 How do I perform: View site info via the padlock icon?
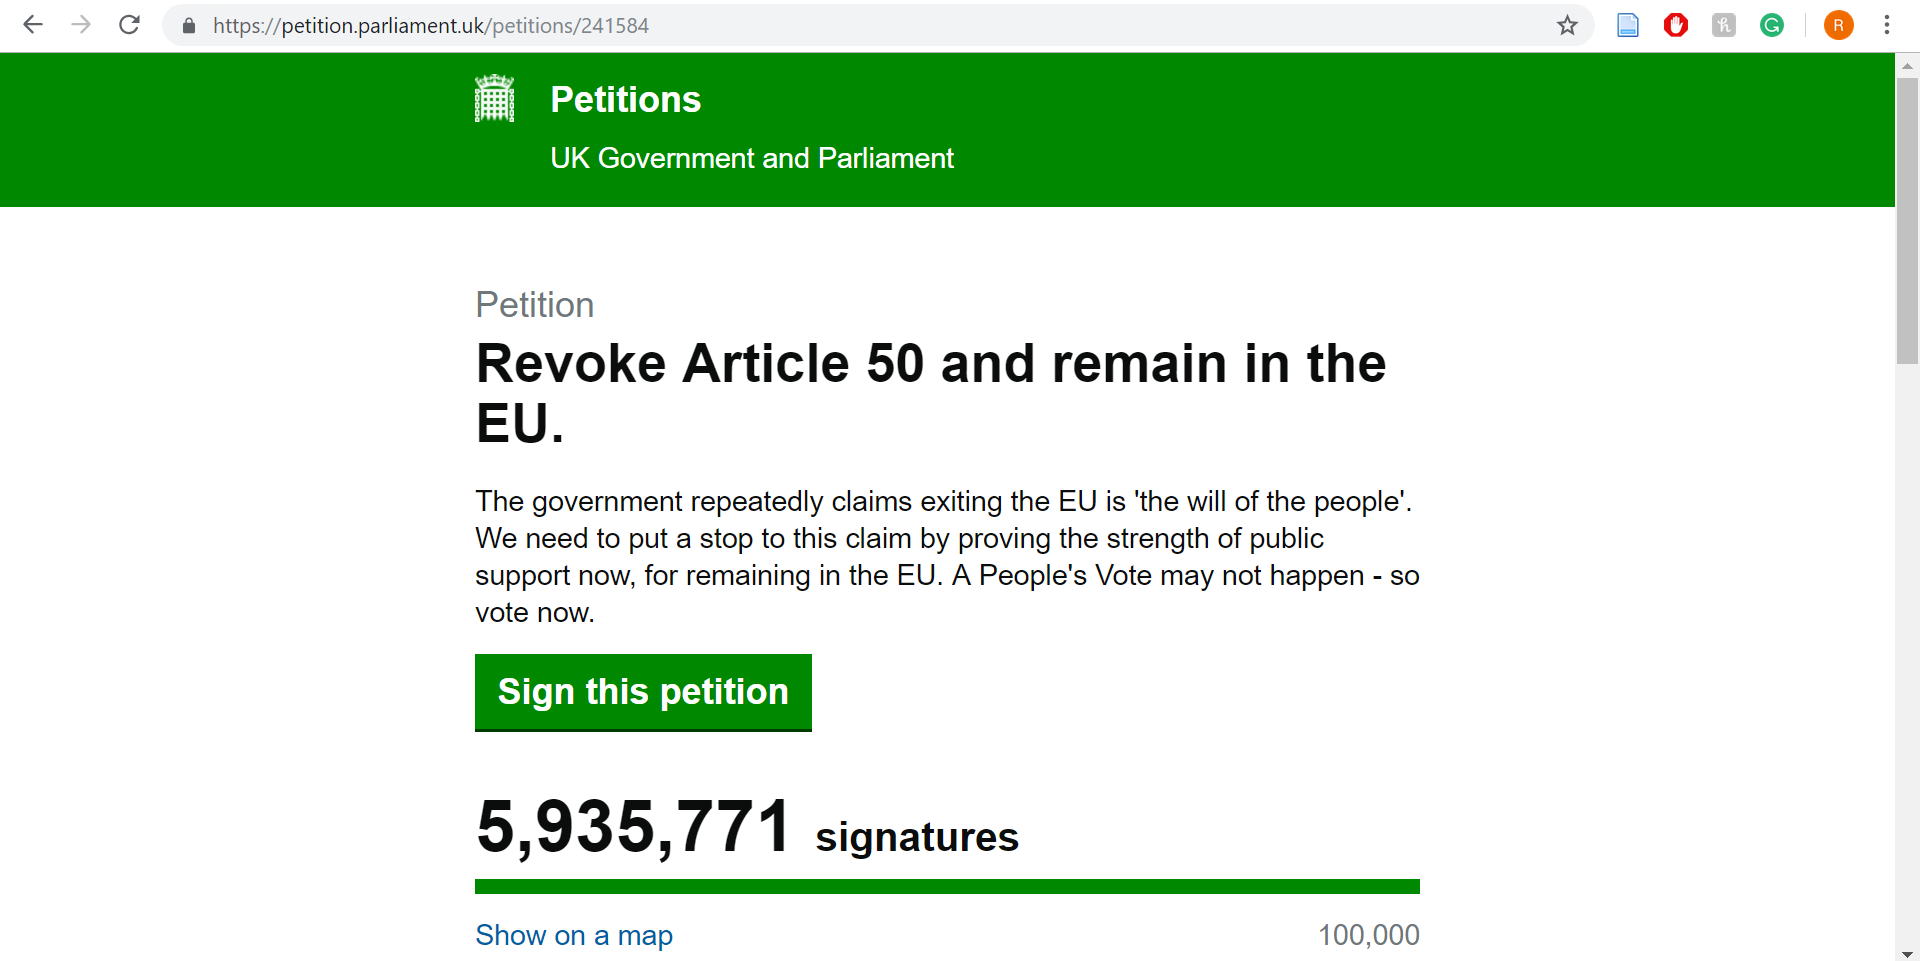[x=189, y=26]
